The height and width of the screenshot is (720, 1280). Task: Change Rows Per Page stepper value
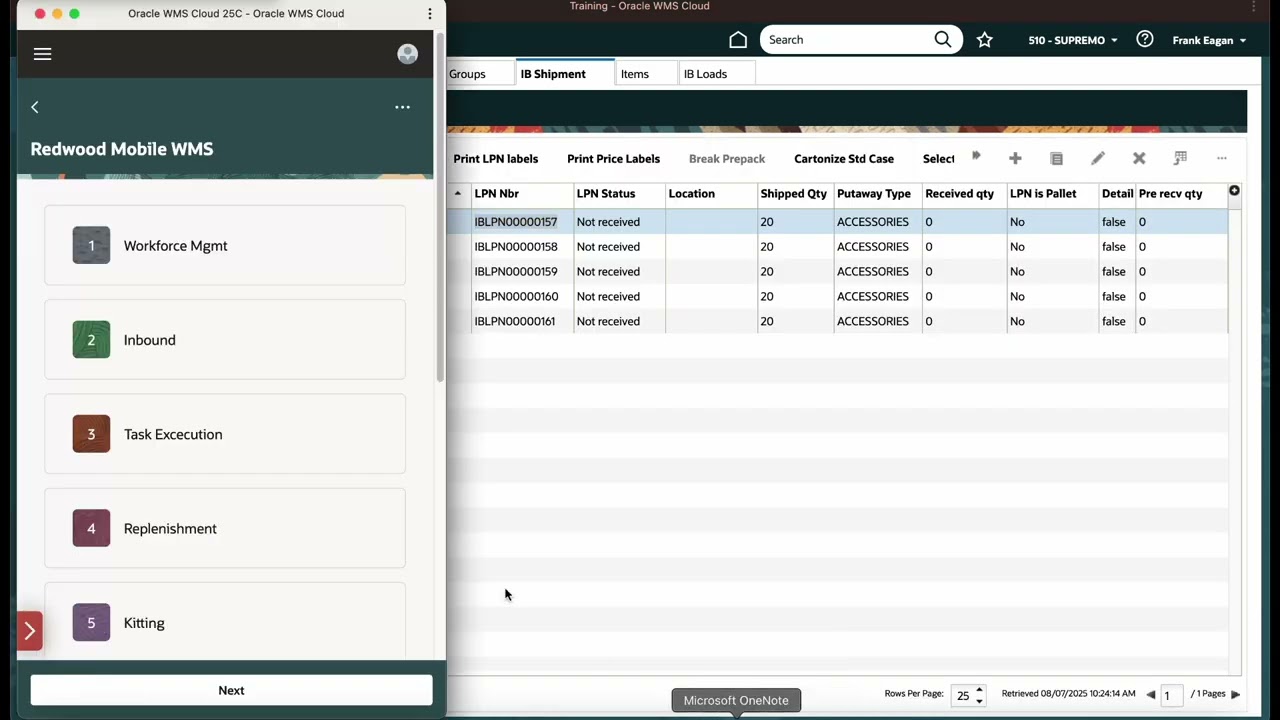coord(979,695)
